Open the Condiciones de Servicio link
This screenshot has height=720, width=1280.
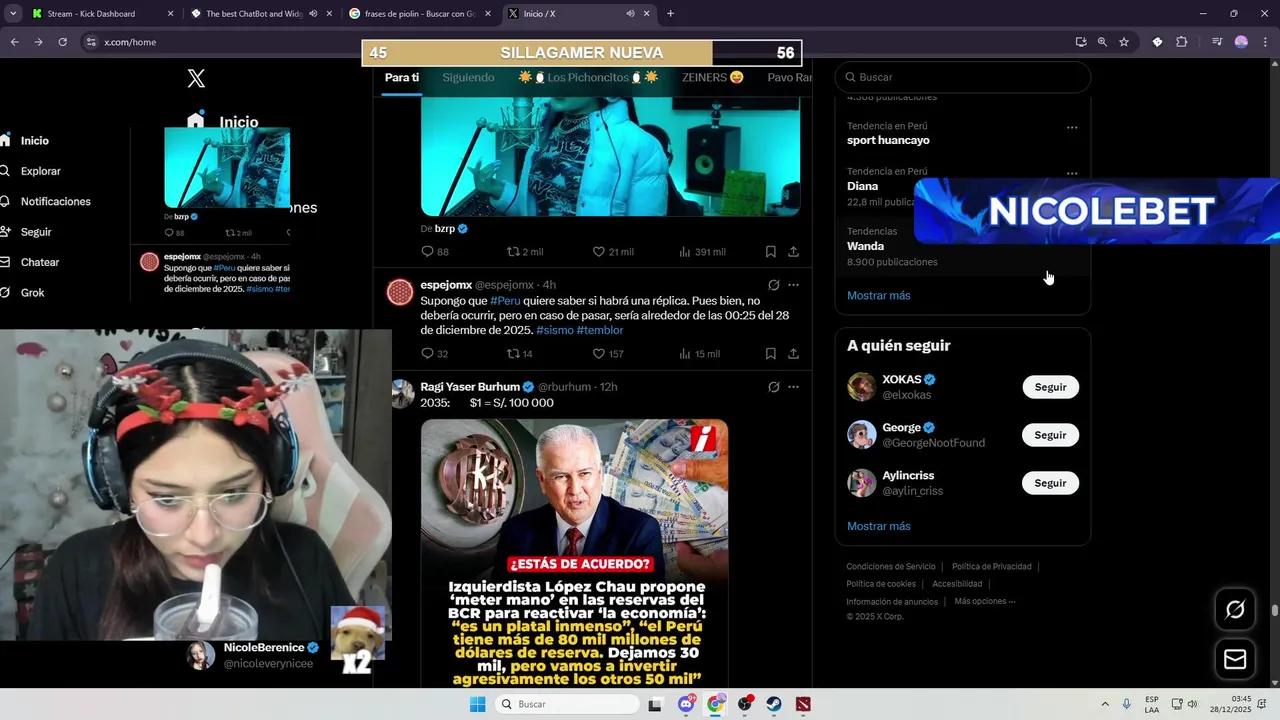tap(891, 567)
